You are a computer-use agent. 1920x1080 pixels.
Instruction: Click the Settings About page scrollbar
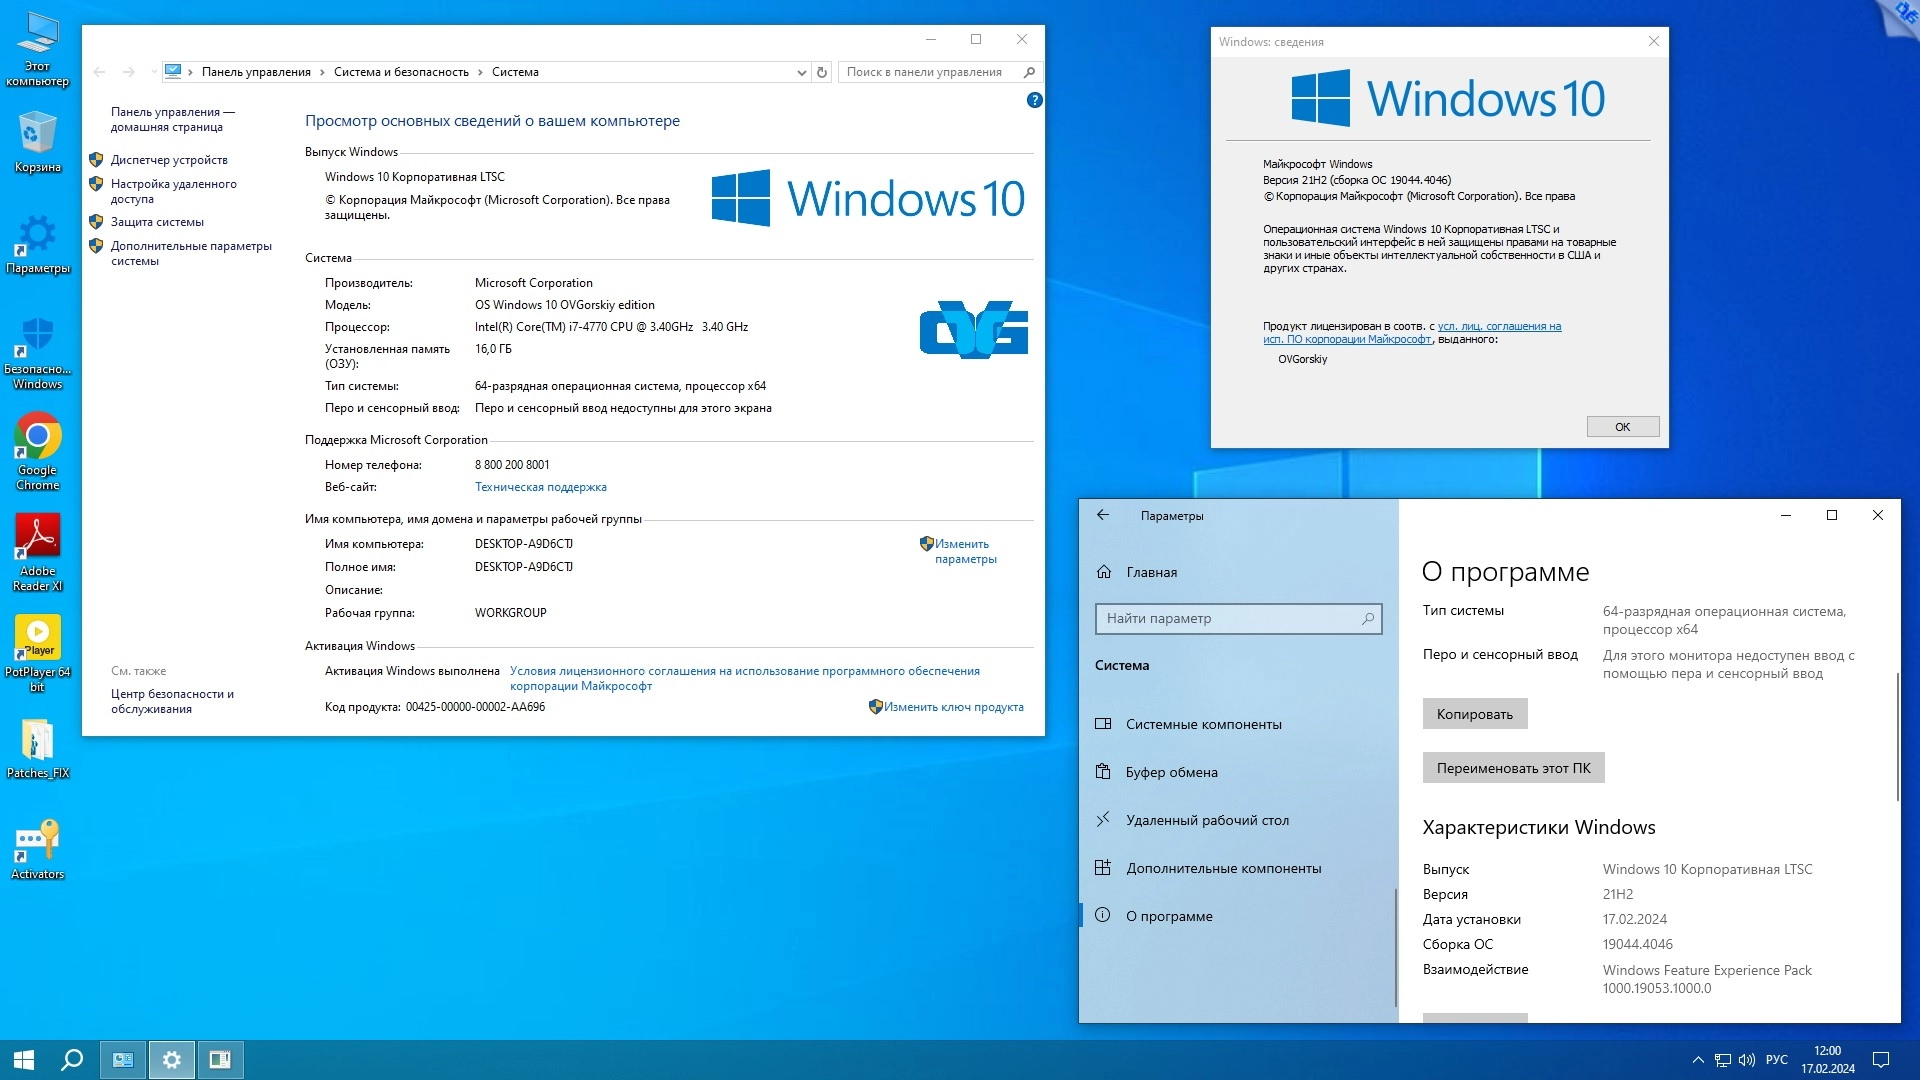[x=1896, y=737]
